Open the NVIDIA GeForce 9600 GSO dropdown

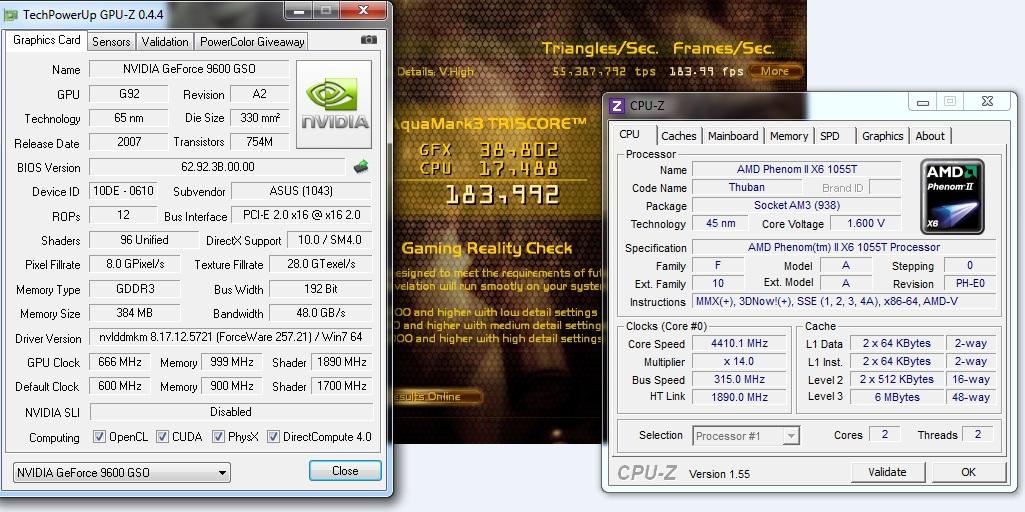(122, 472)
